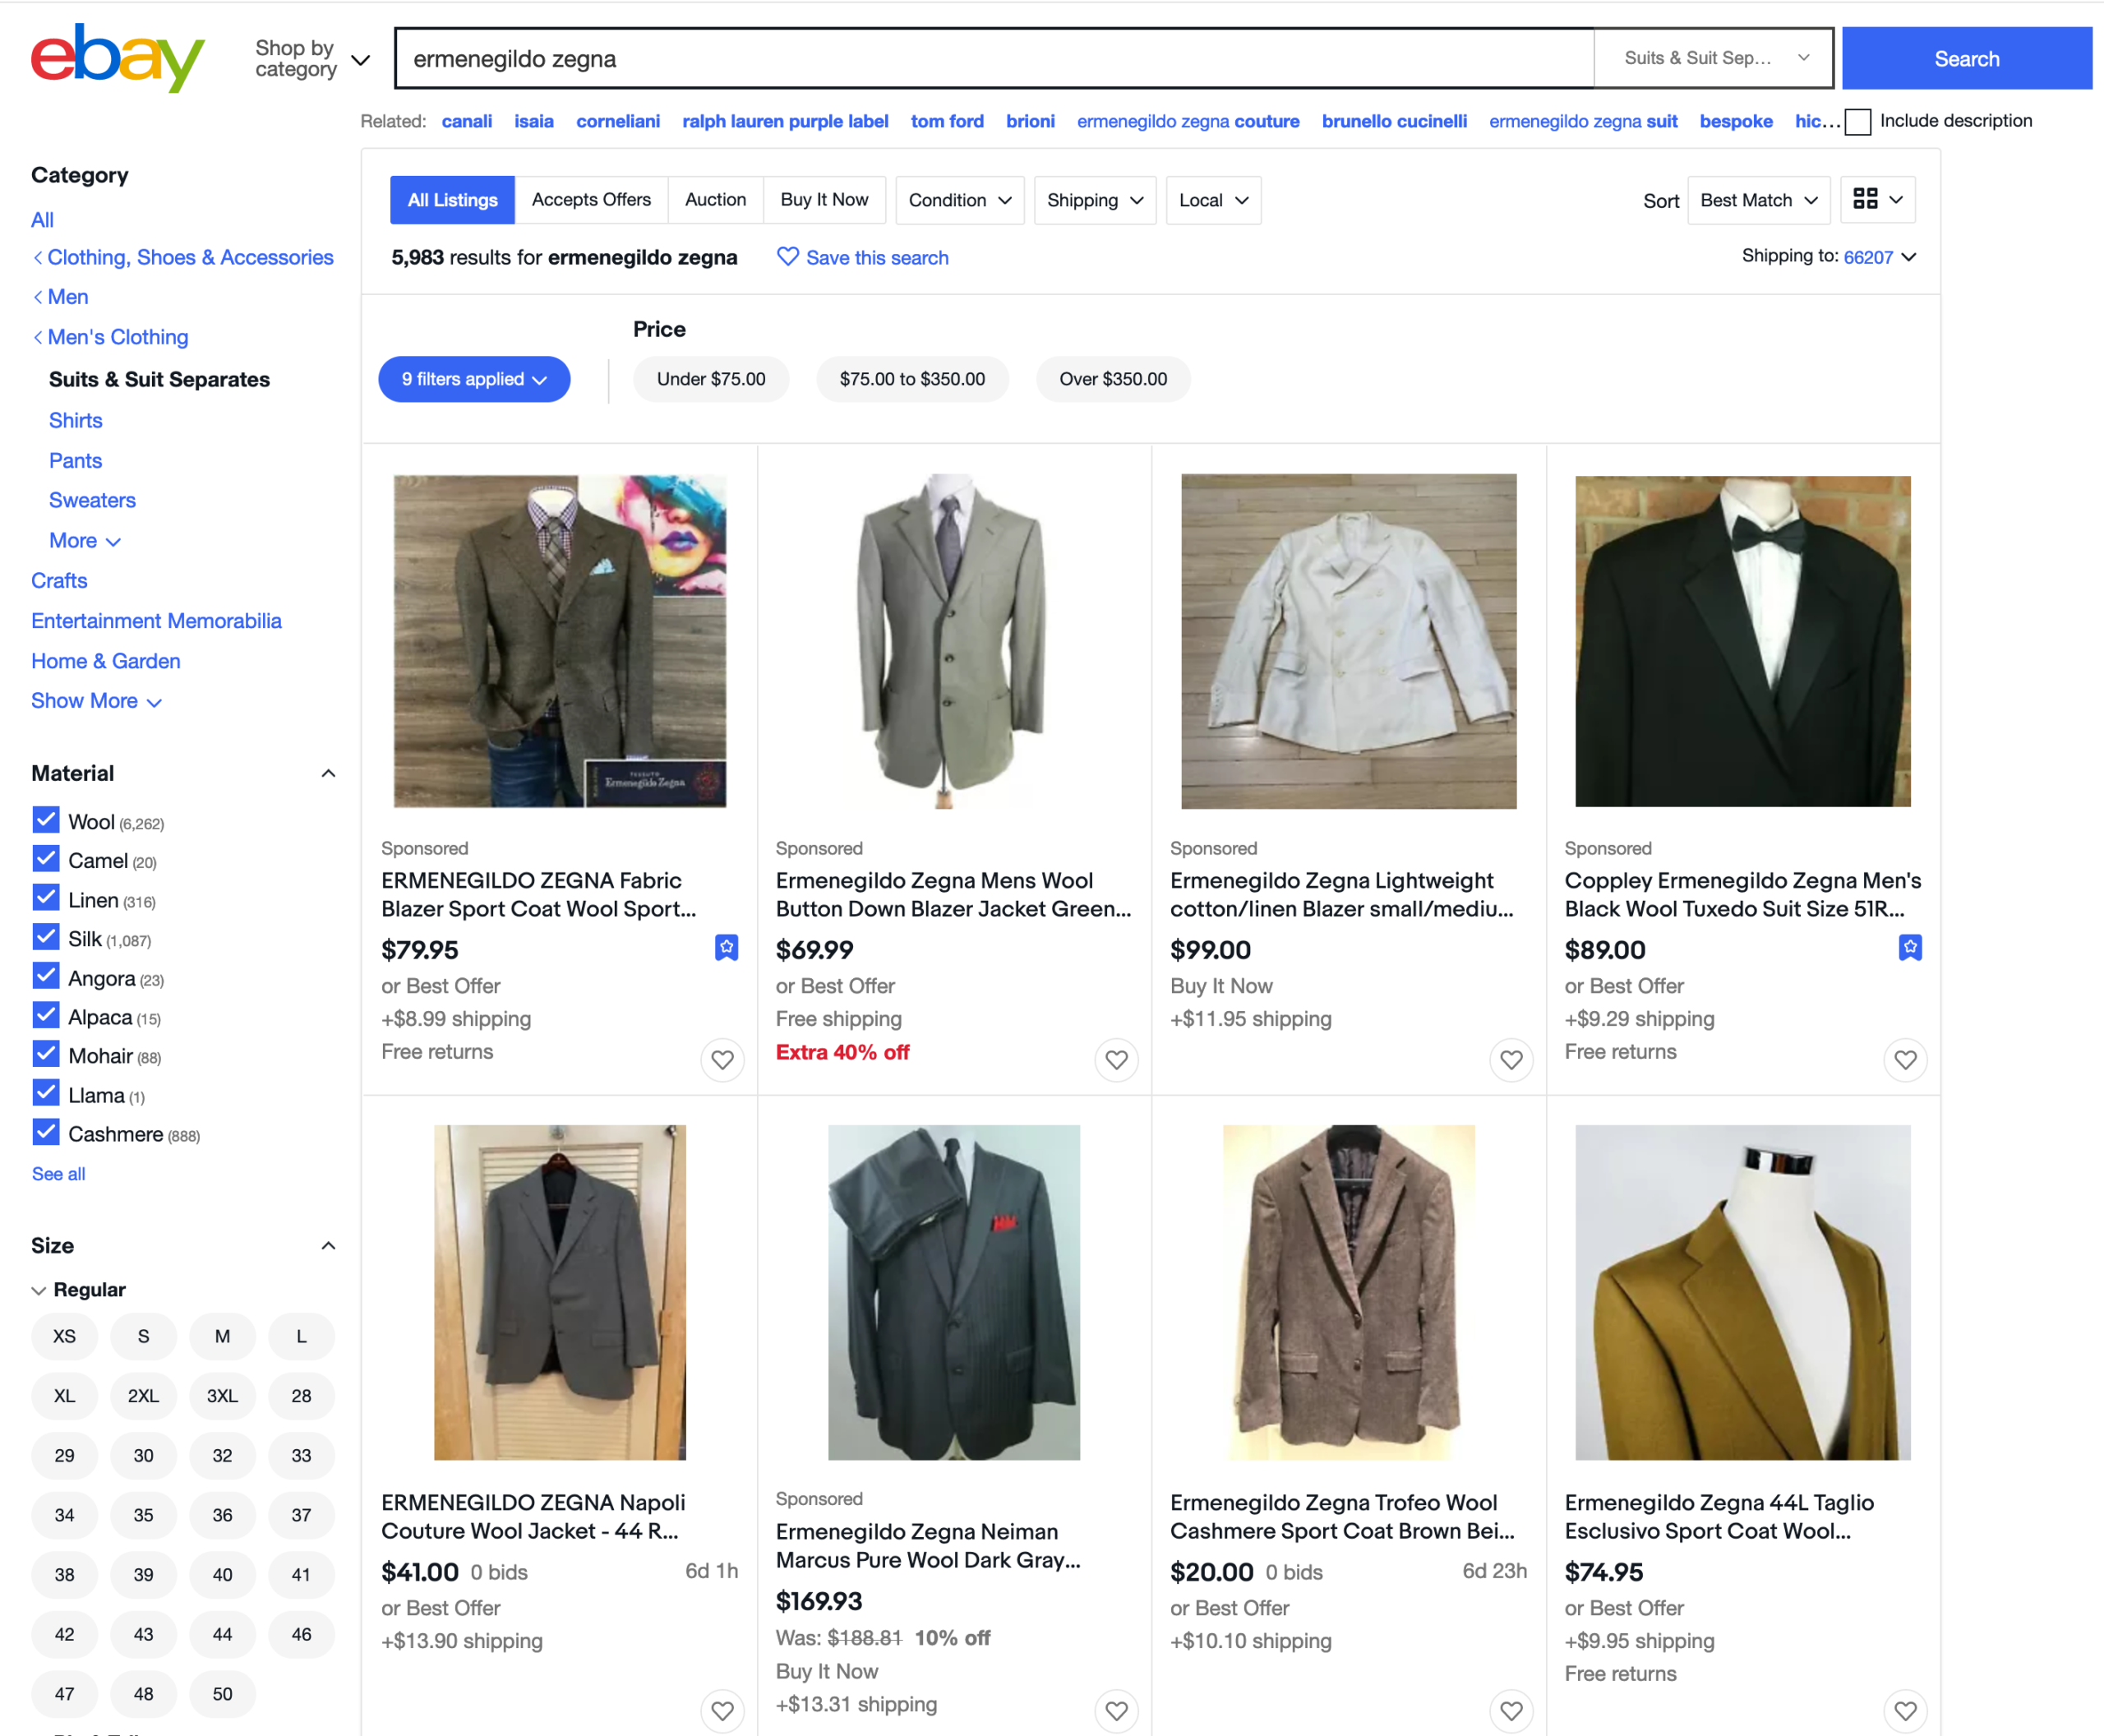The height and width of the screenshot is (1736, 2104).
Task: Expand Show More categories
Action: click(x=96, y=701)
